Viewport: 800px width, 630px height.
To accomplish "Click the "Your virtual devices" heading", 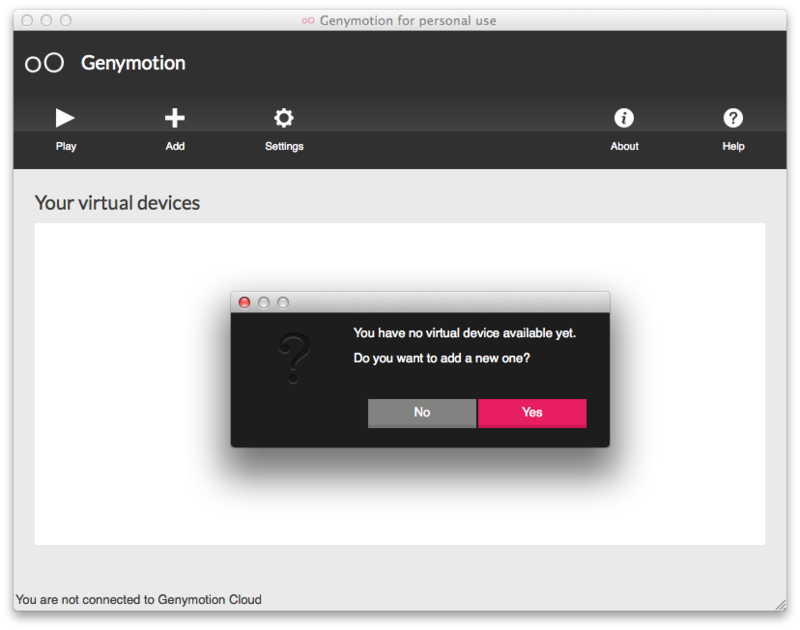I will coord(117,203).
